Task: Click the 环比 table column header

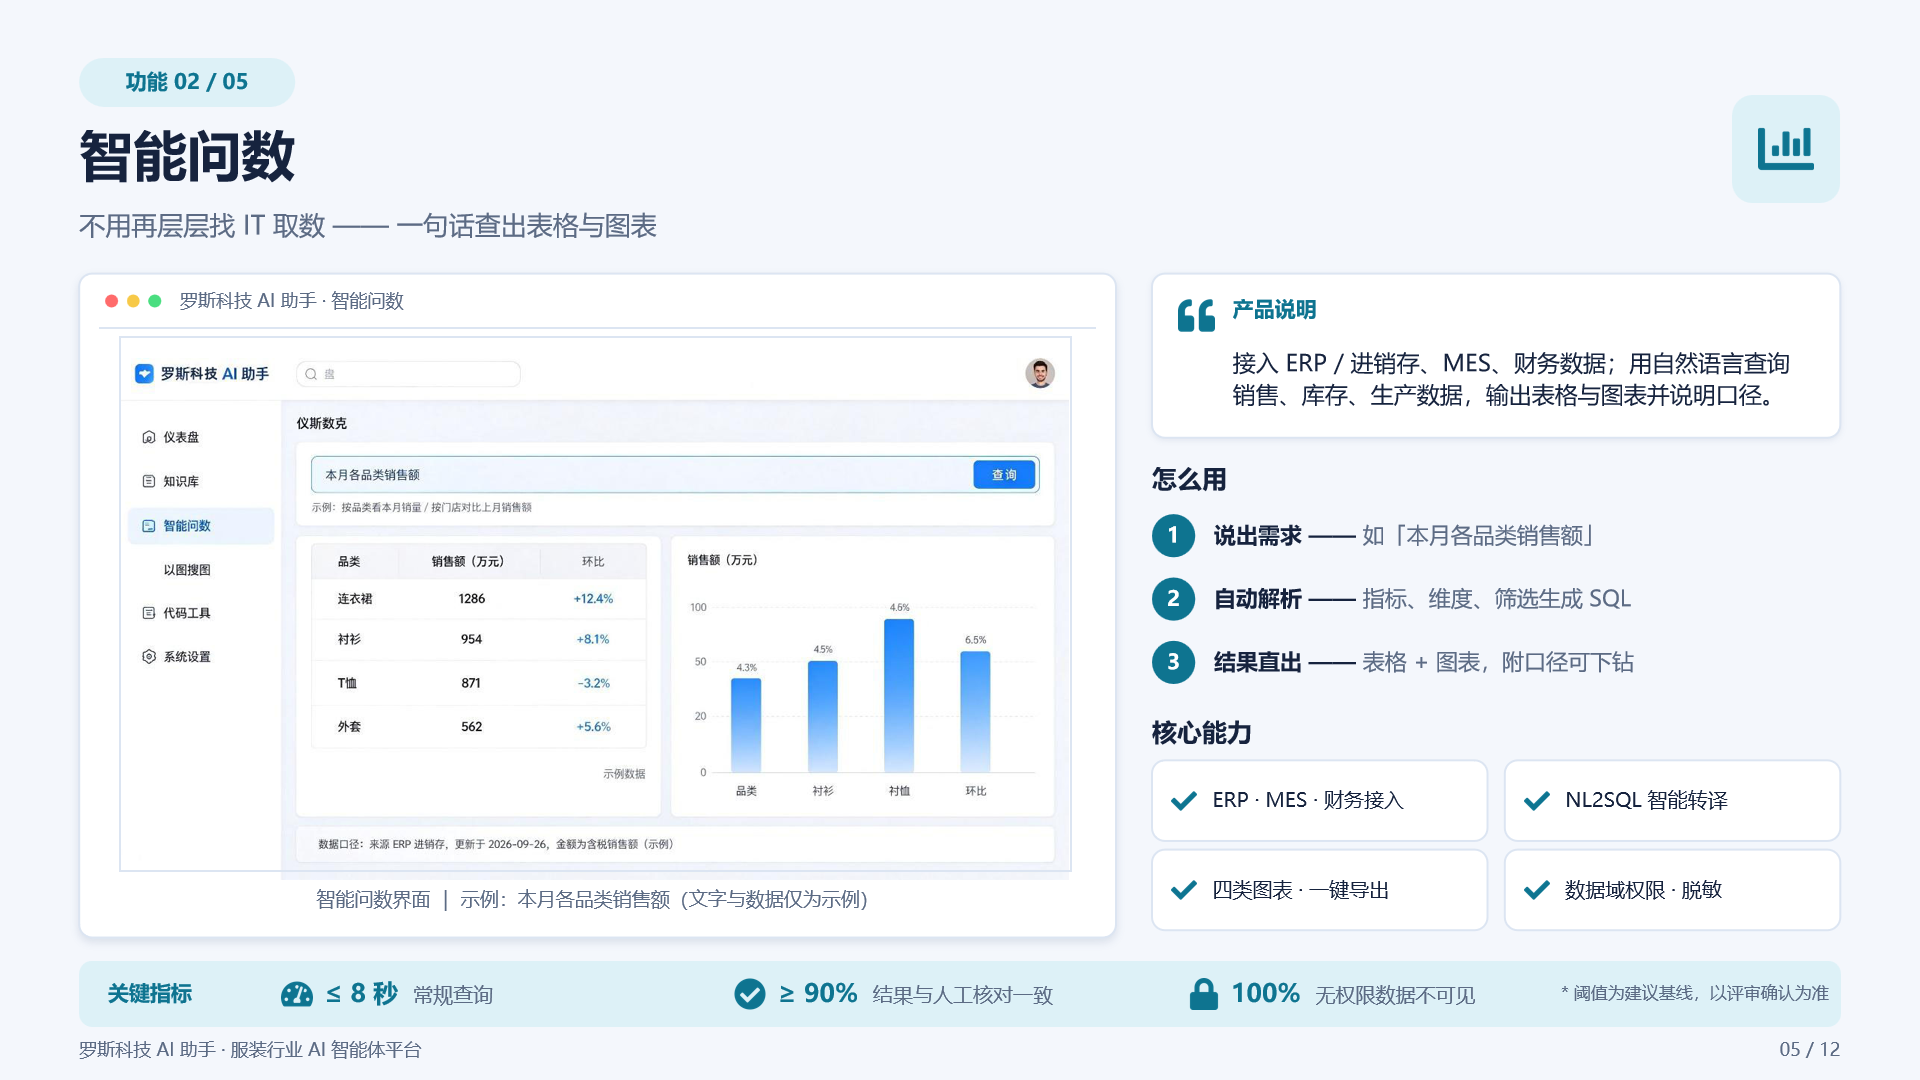Action: [x=593, y=561]
